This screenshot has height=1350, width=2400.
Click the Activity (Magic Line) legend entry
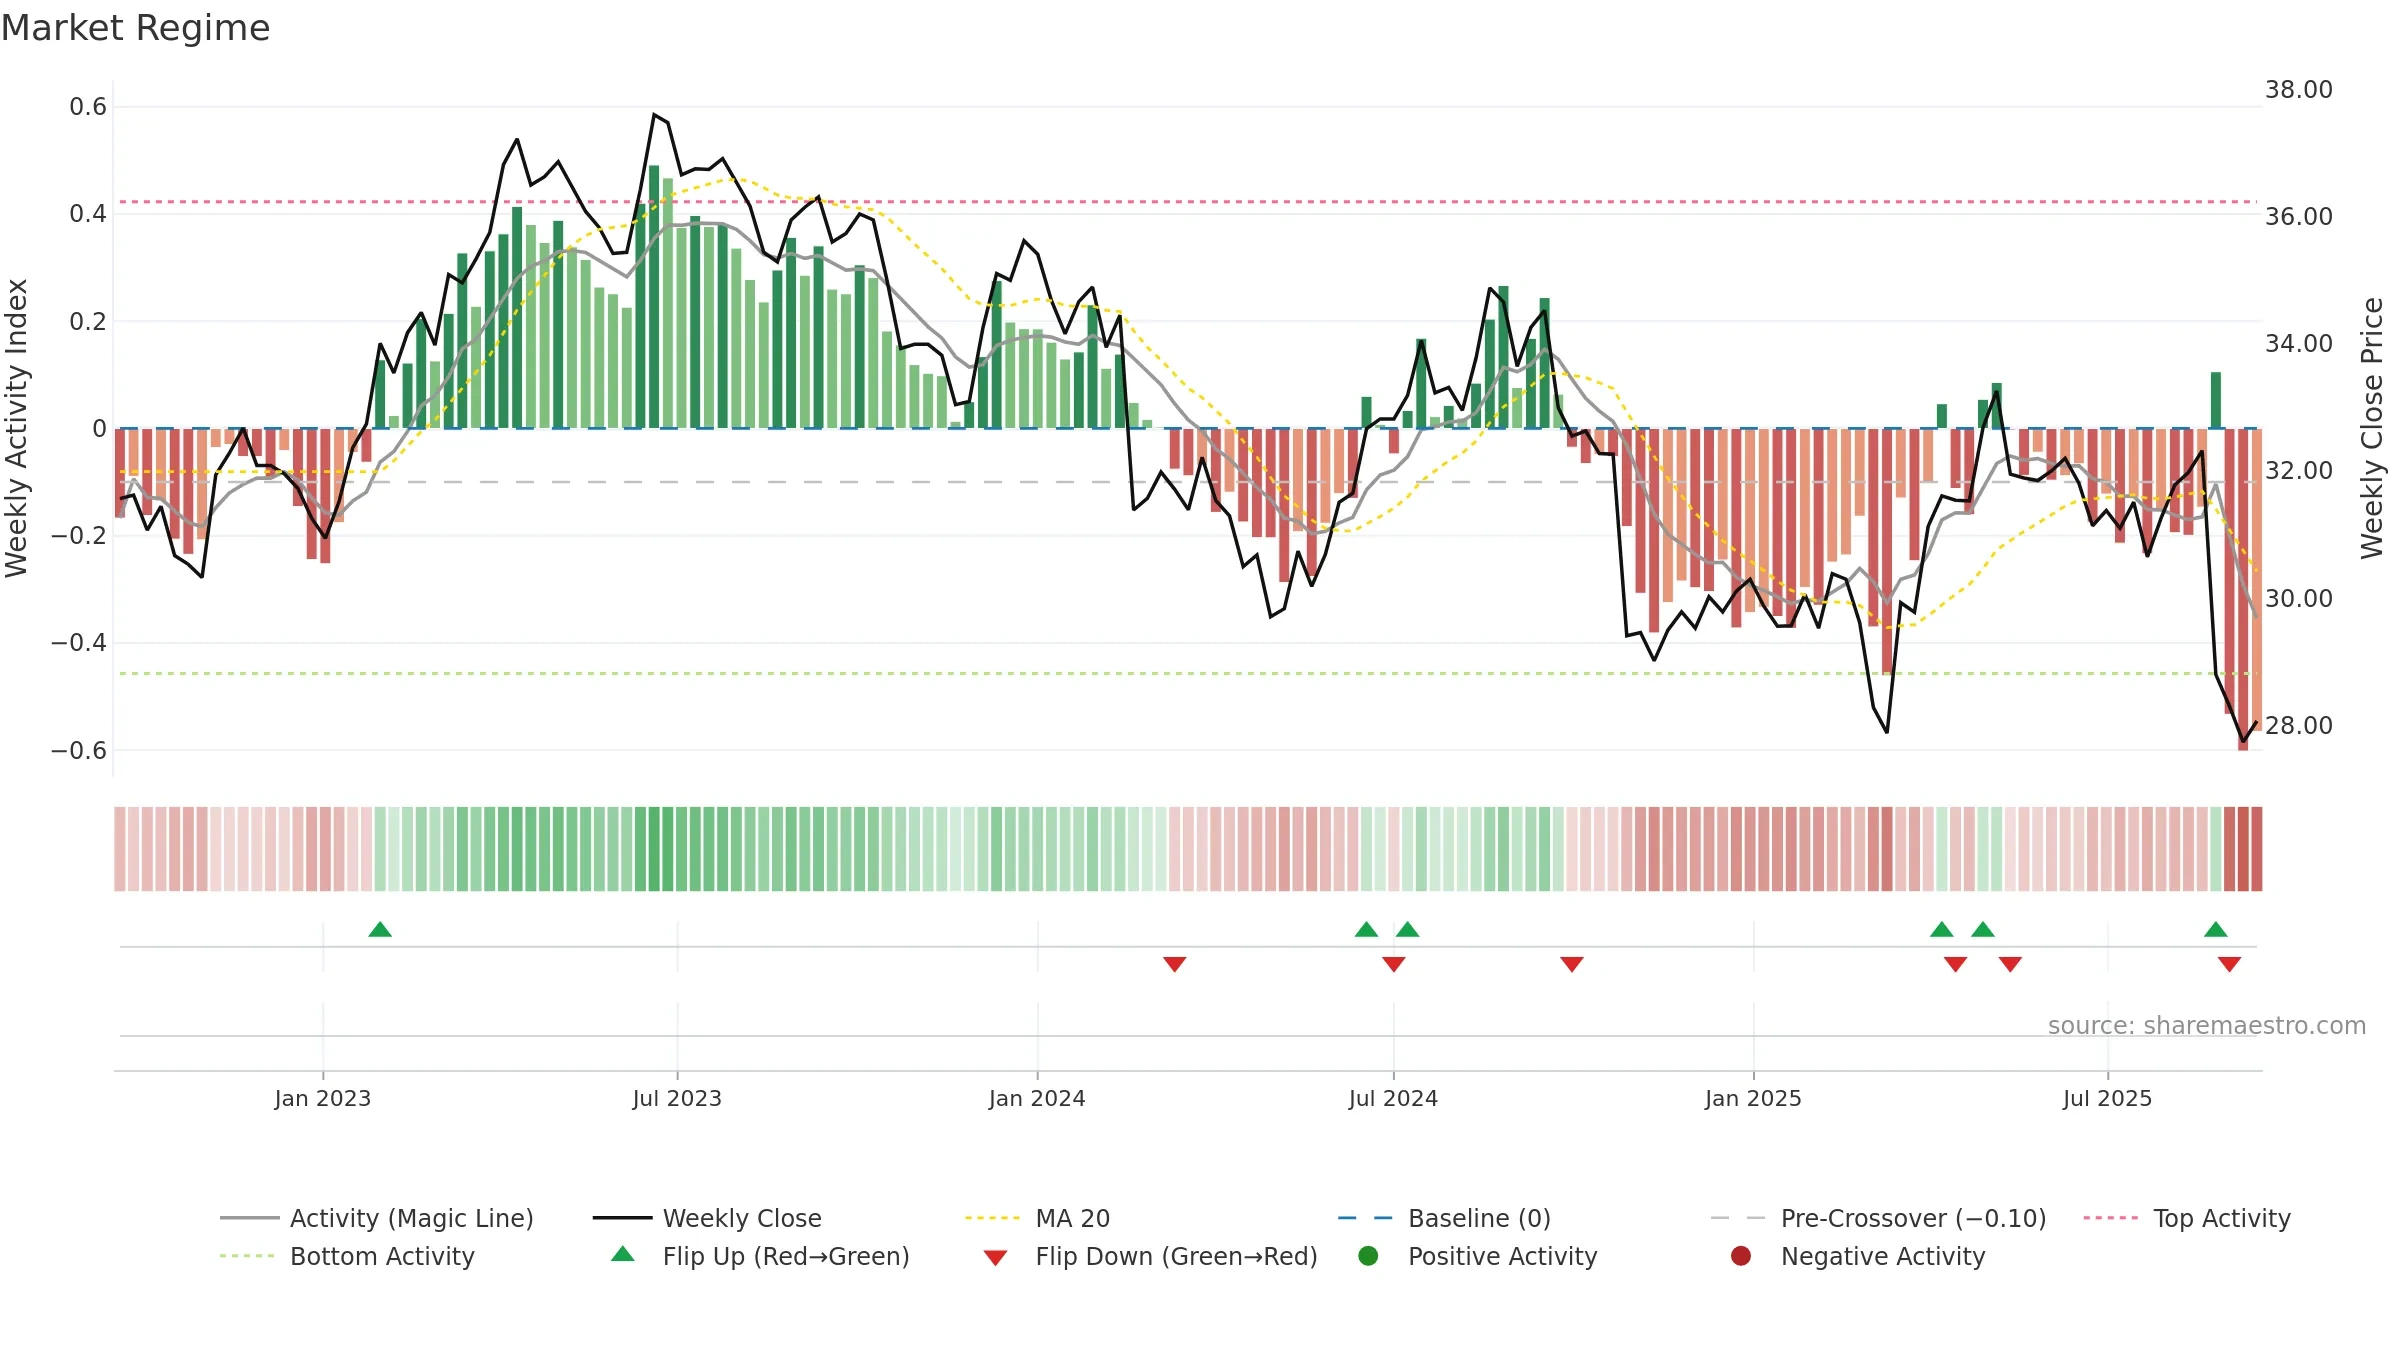click(377, 1218)
